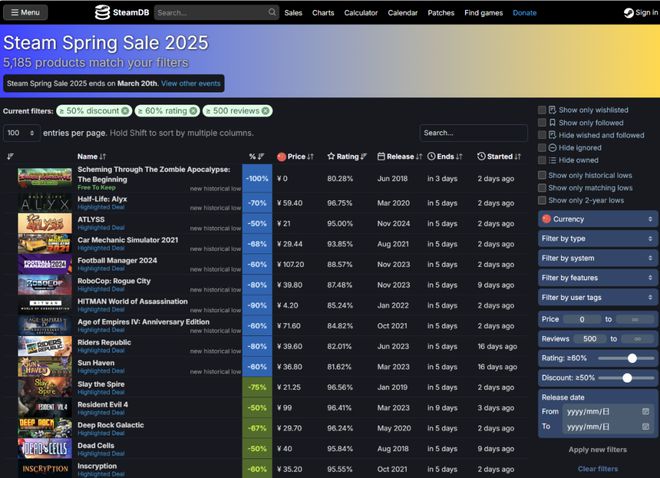Click the View other events link

coord(191,83)
